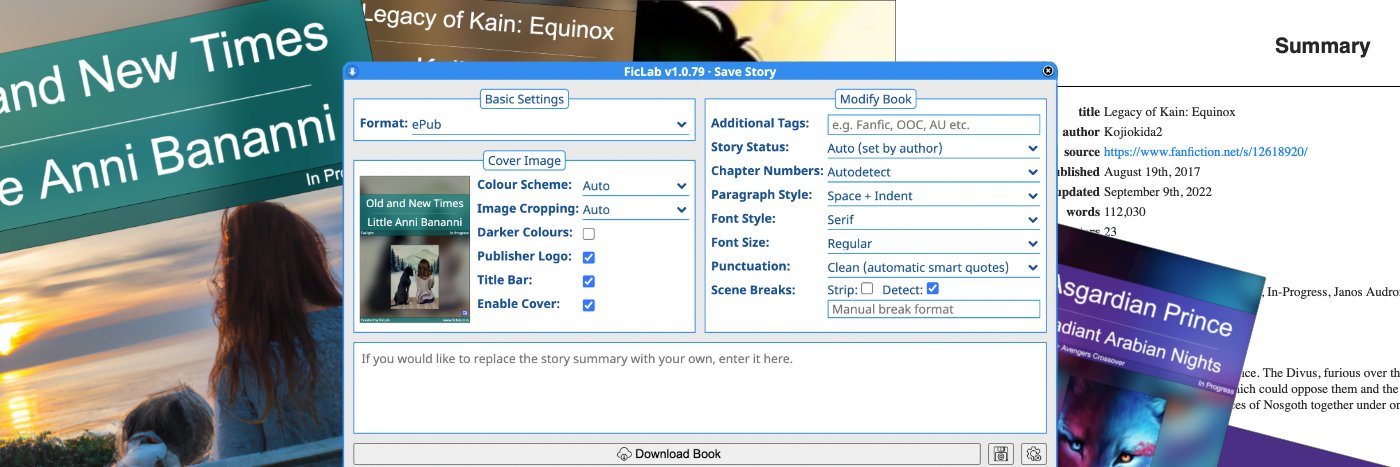Click the Additional Tags input field
The width and height of the screenshot is (1400, 467).
tap(934, 125)
